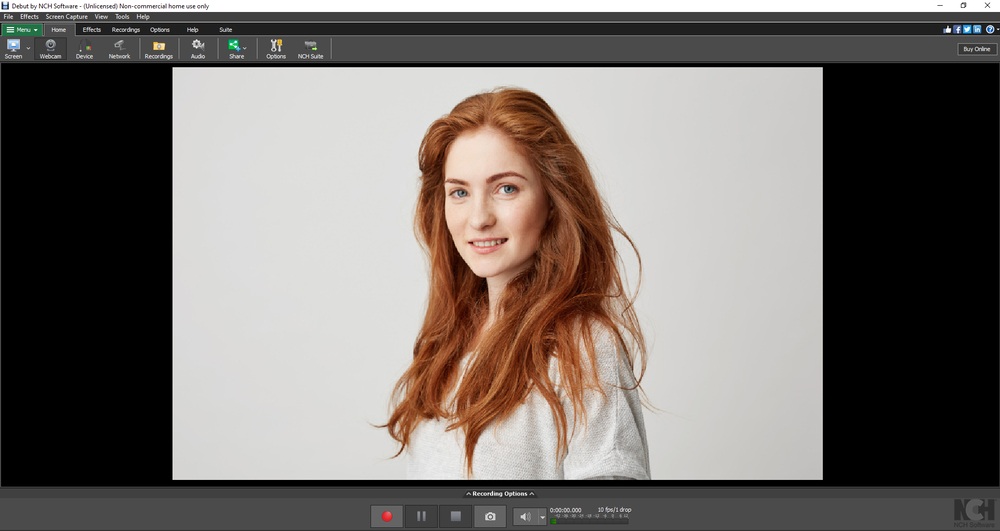Open the File menu
1000x531 pixels.
(x=8, y=17)
